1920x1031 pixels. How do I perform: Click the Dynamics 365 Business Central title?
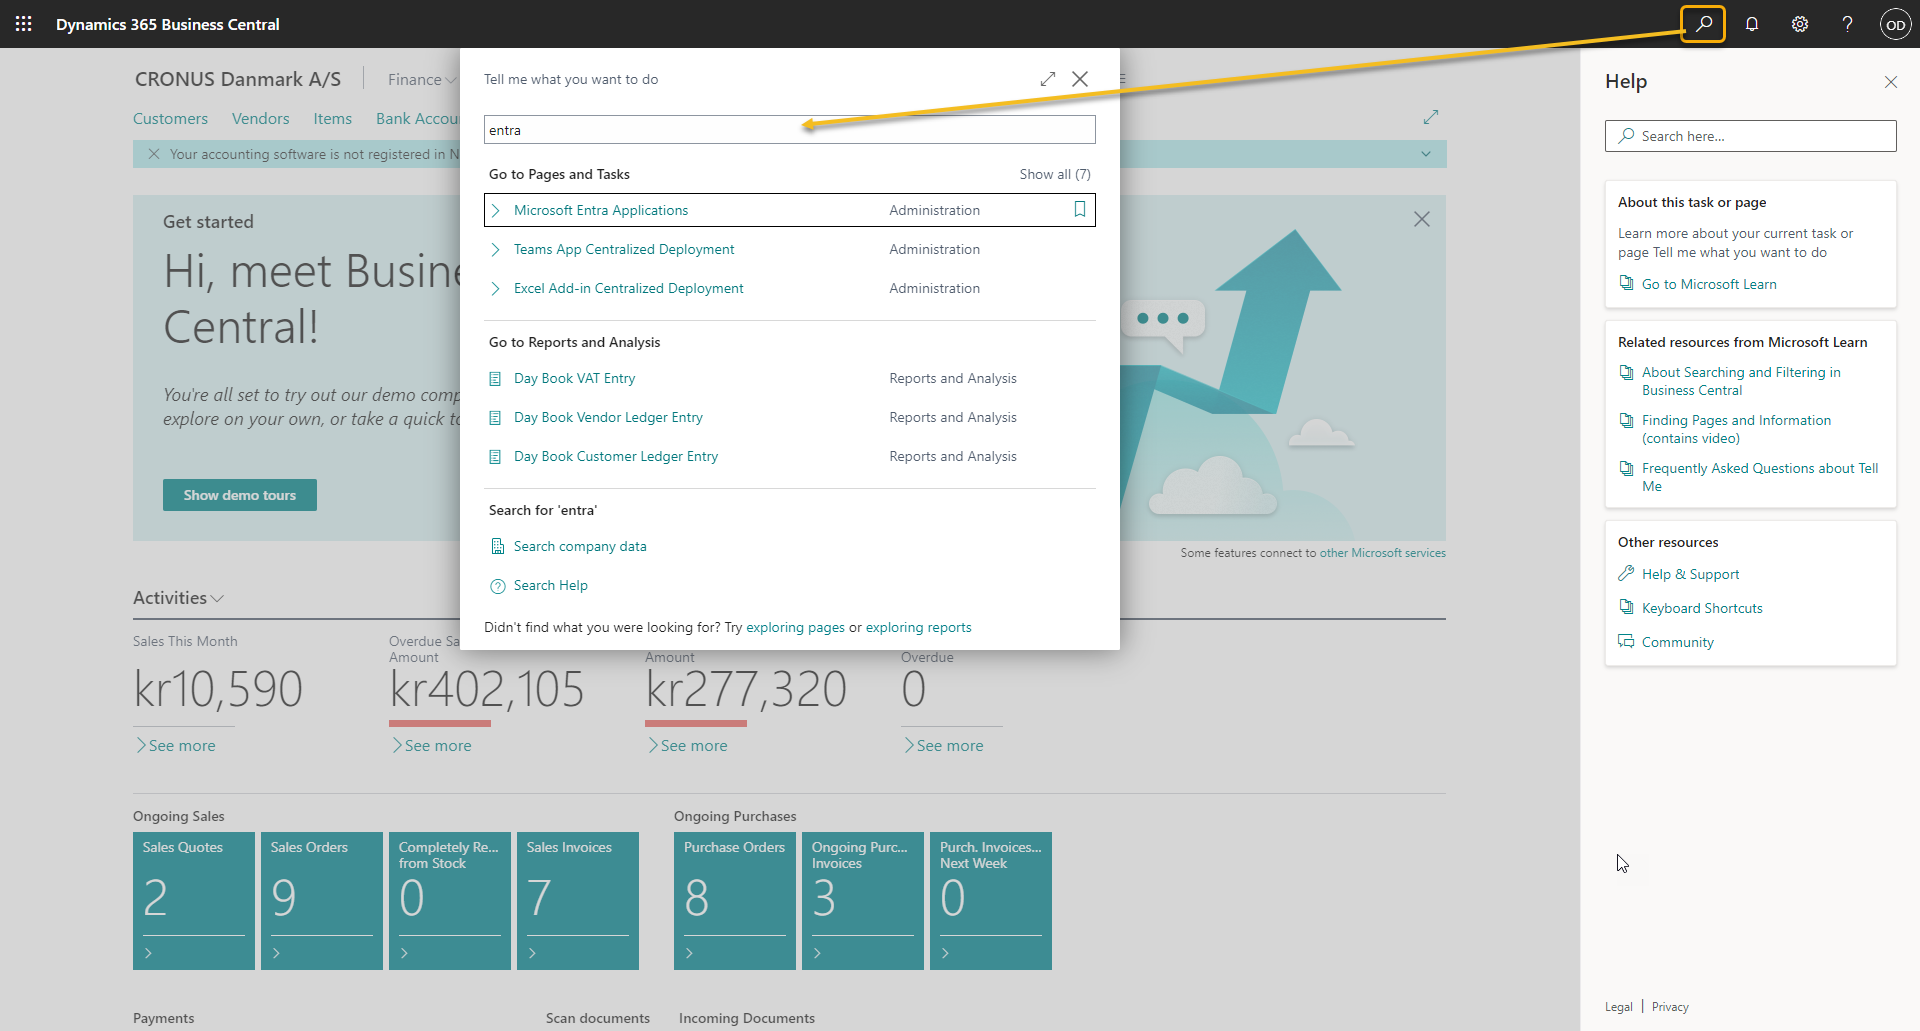click(x=168, y=24)
